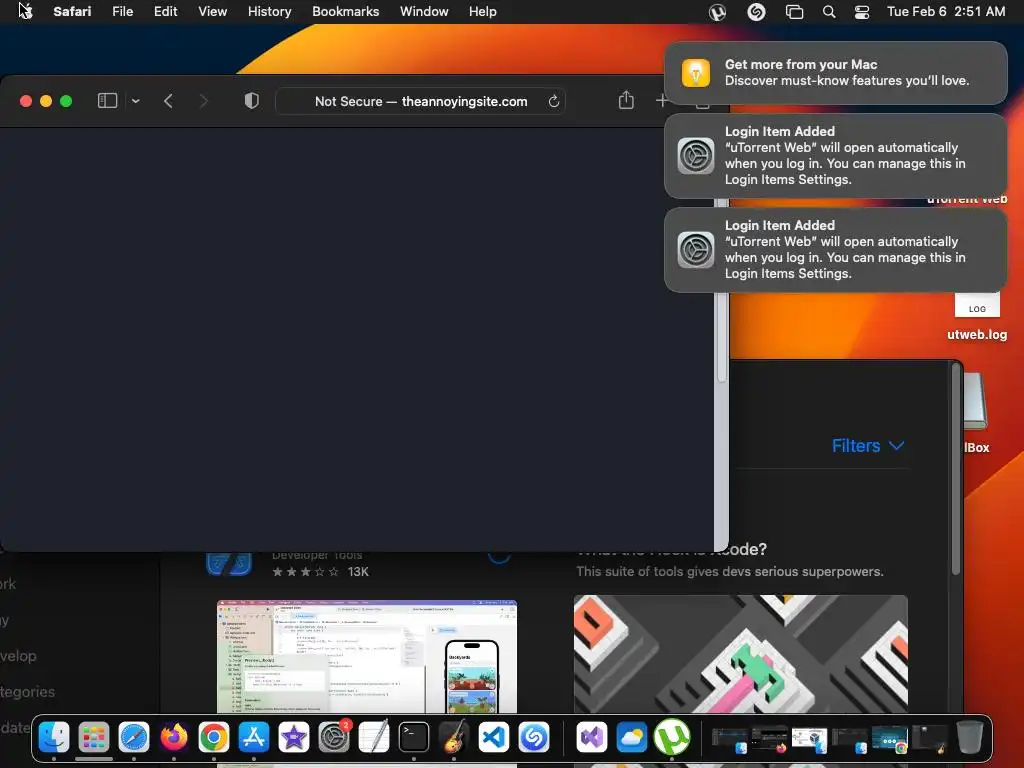Click App Store window vertical scrollbar
This screenshot has height=768, width=1024.
[956, 470]
